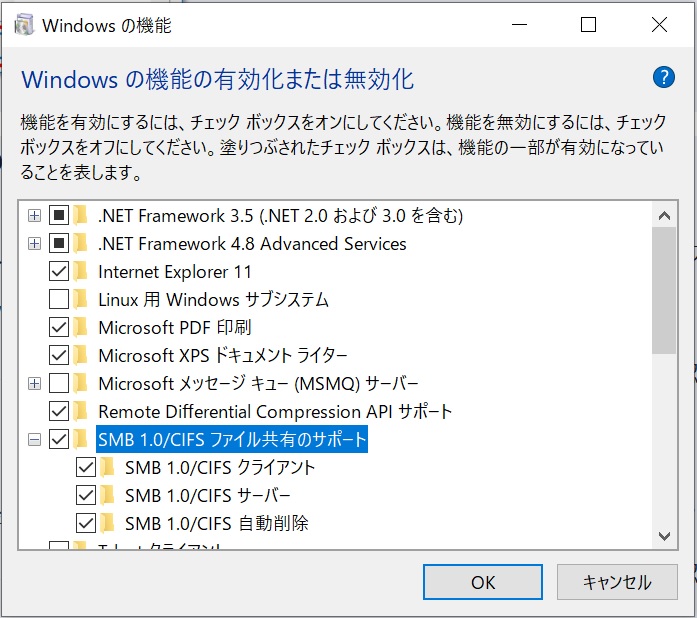The height and width of the screenshot is (618, 697).
Task: Click the Windows Features title bar icon
Action: pos(24,25)
